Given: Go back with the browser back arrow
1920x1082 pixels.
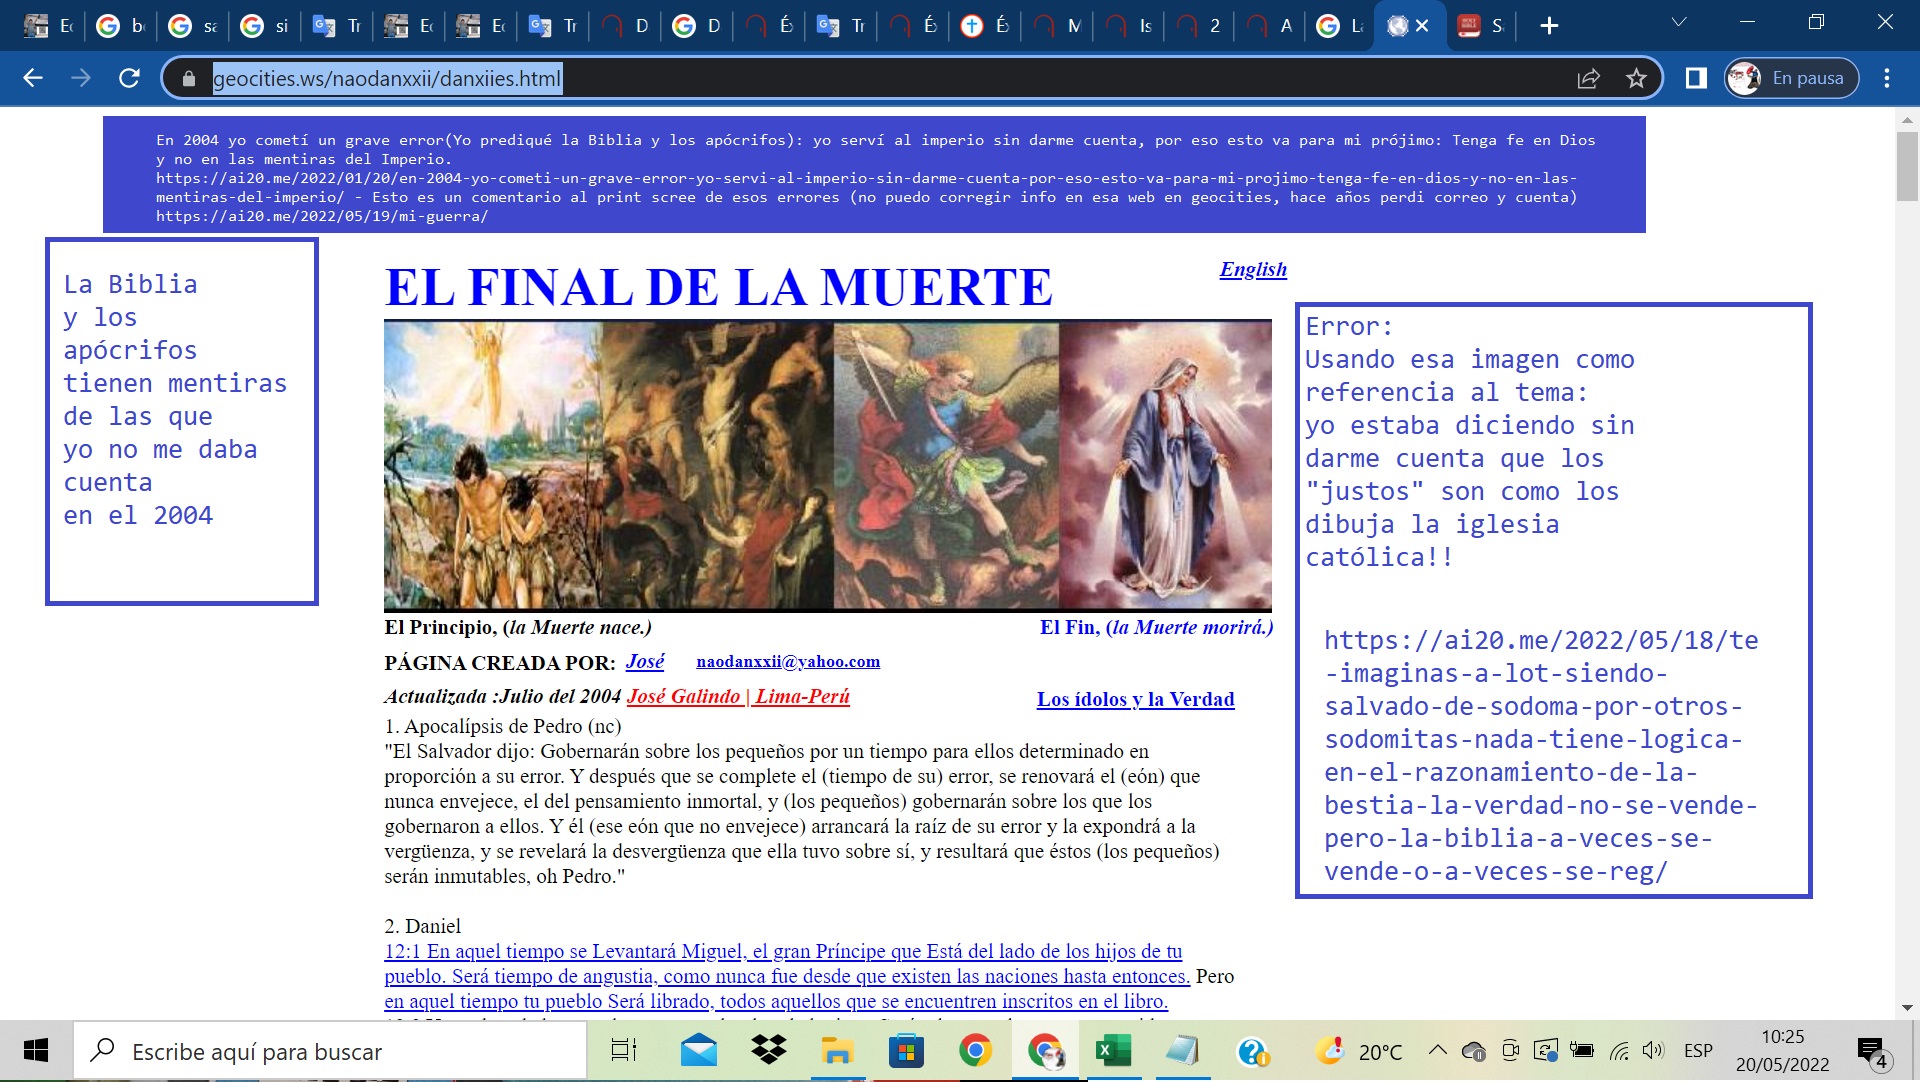Looking at the screenshot, I should click(x=33, y=78).
